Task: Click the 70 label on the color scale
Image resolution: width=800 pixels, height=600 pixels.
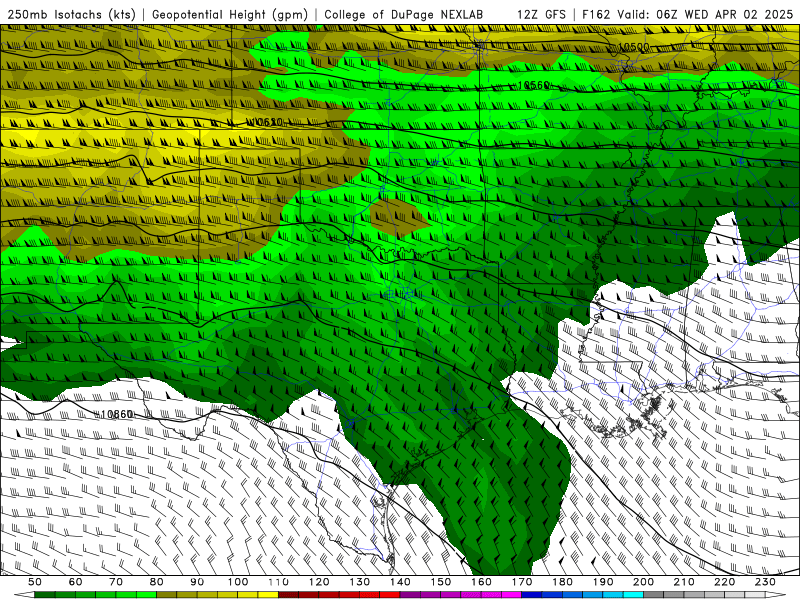Action: 116,582
